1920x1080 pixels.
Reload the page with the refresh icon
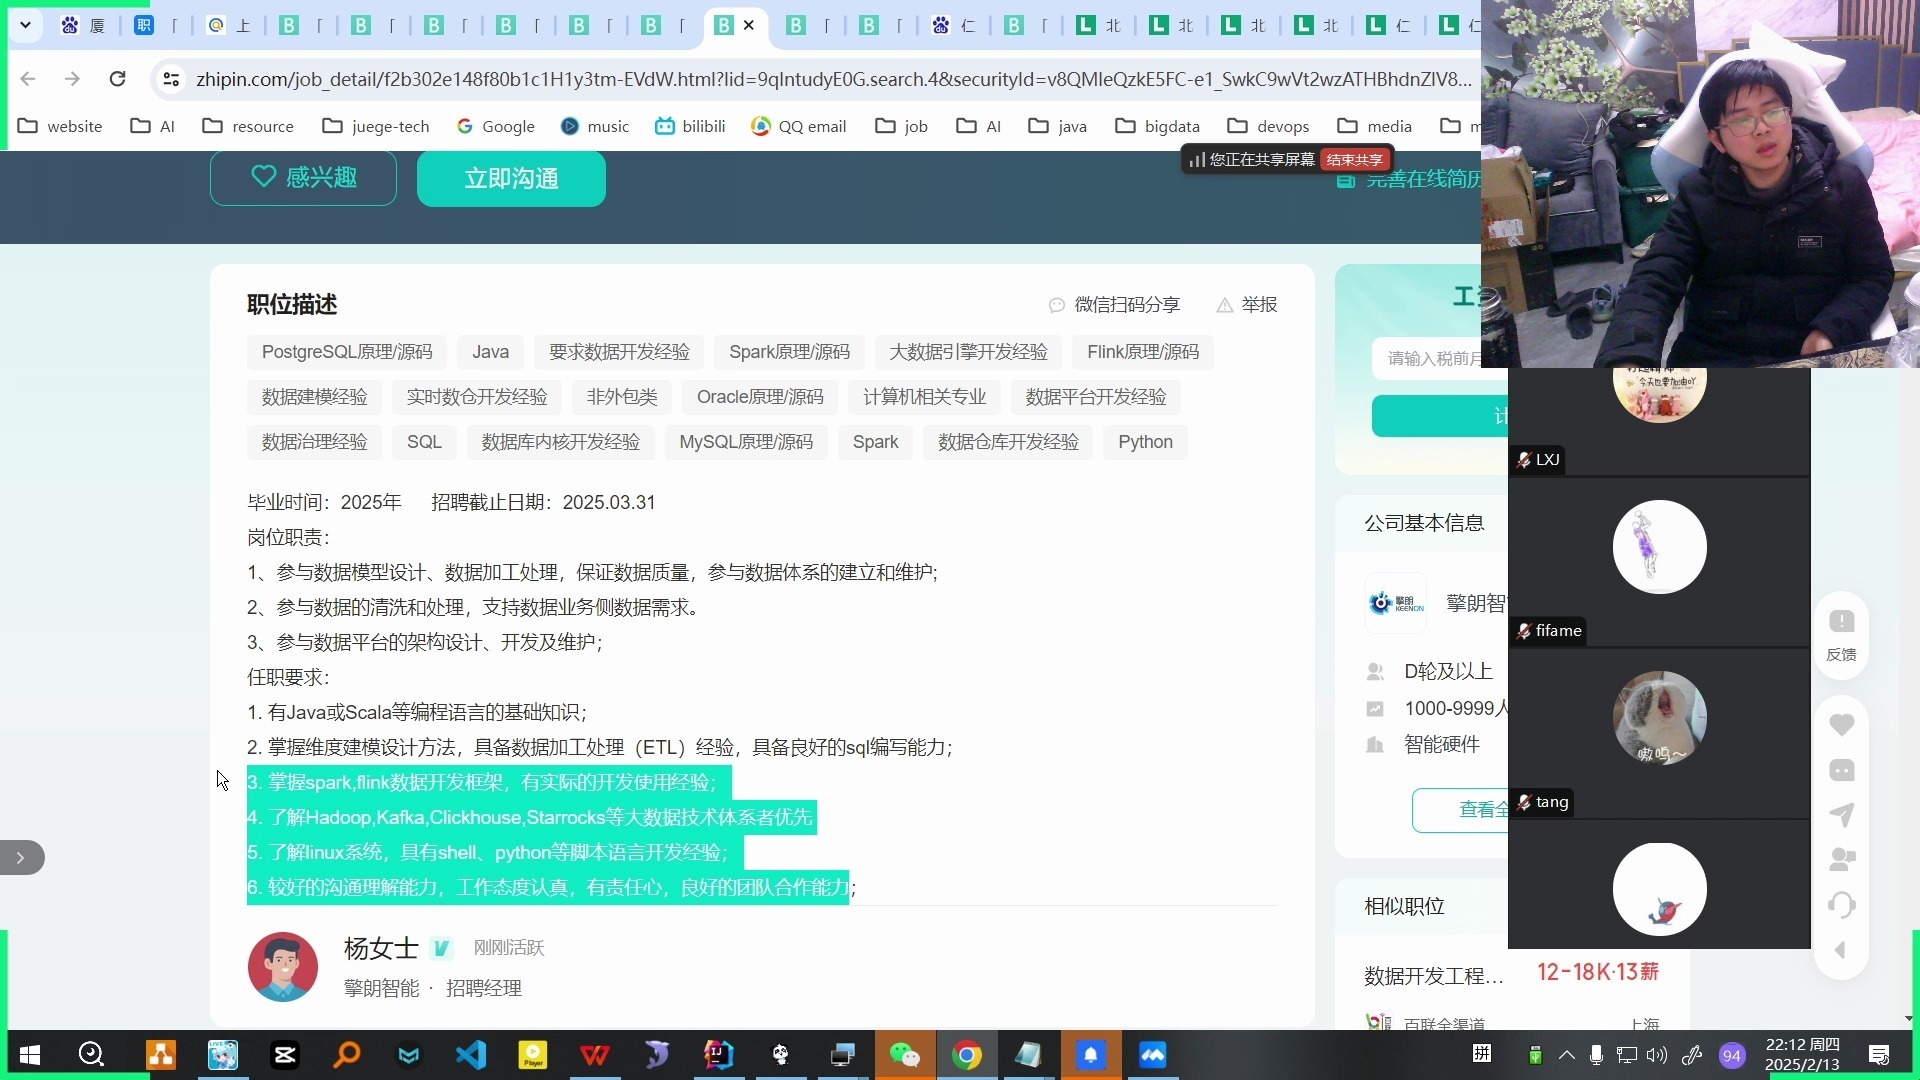tap(117, 79)
